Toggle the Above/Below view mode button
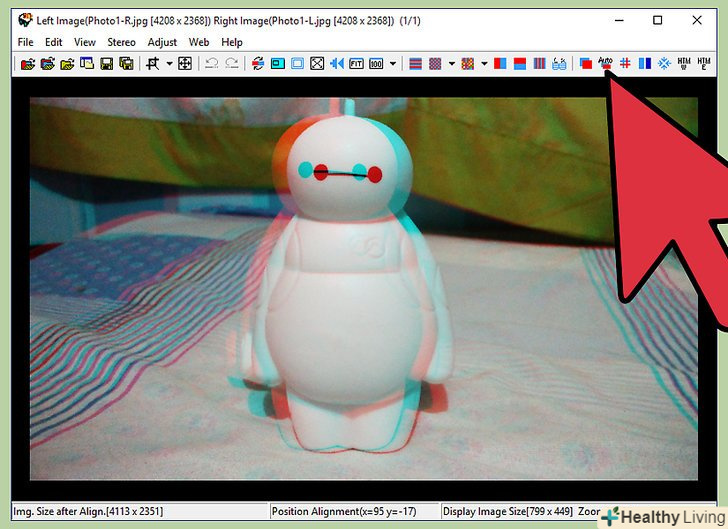 click(x=519, y=63)
